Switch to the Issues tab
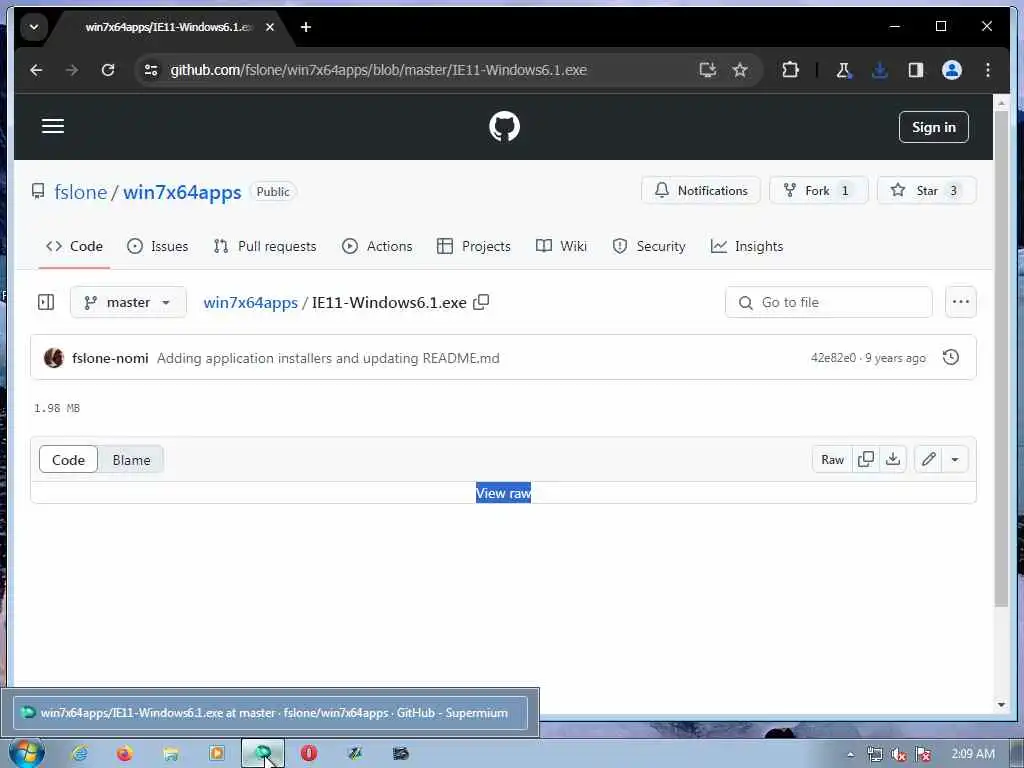1024x768 pixels. pyautogui.click(x=157, y=246)
